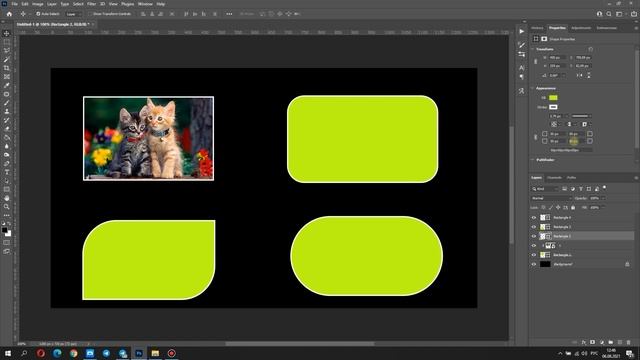Click the search icon at top right
This screenshot has width=640, height=360.
click(609, 14)
